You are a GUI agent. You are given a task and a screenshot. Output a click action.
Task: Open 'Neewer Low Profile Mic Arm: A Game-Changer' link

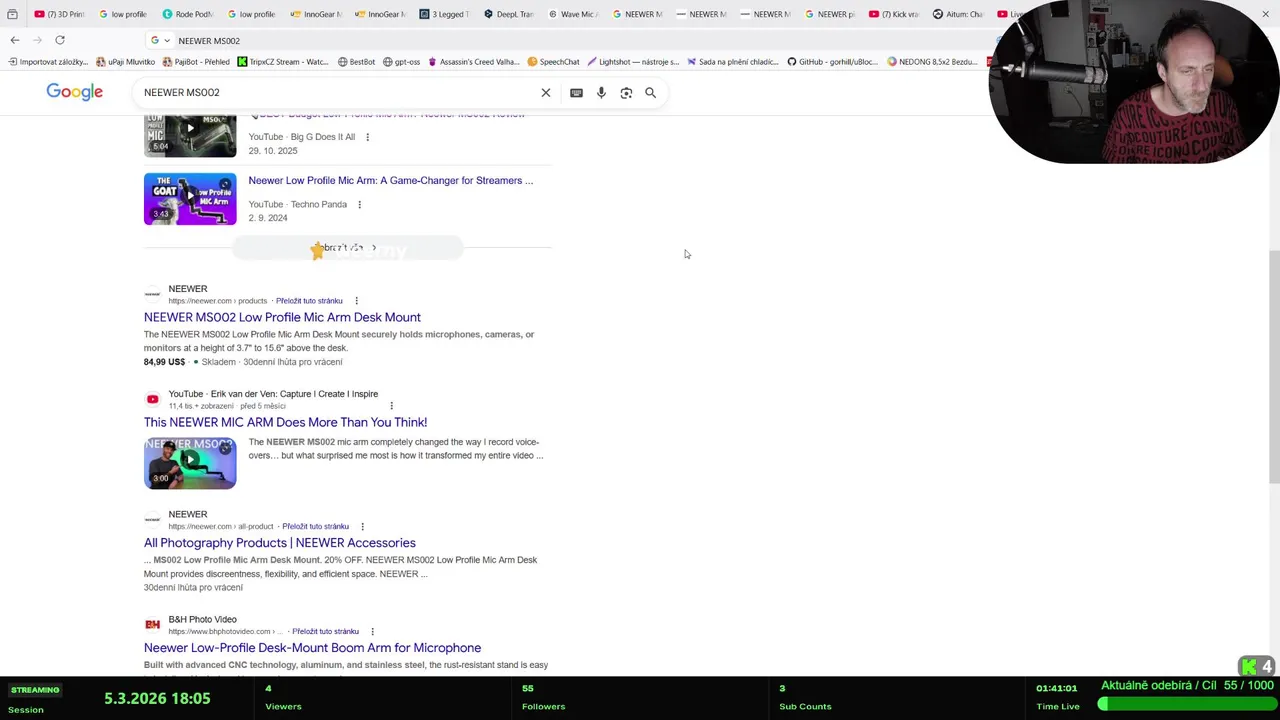pyautogui.click(x=390, y=181)
